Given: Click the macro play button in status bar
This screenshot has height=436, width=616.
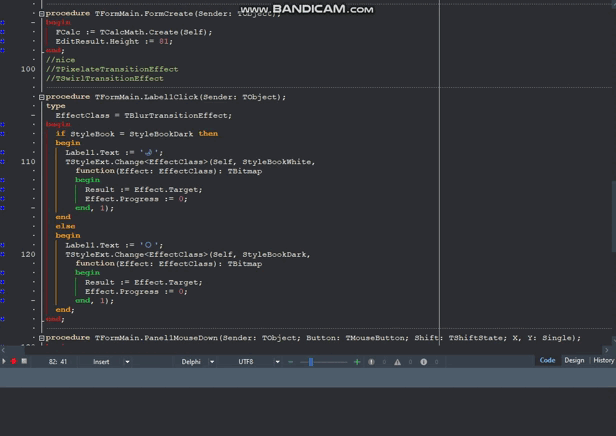Looking at the screenshot, I should pyautogui.click(x=4, y=361).
